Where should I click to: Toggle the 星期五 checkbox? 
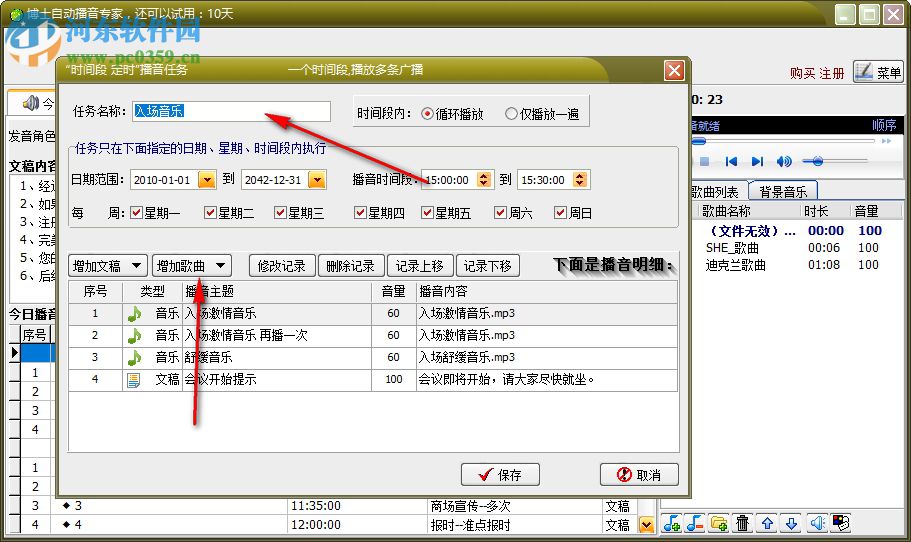pyautogui.click(x=428, y=213)
